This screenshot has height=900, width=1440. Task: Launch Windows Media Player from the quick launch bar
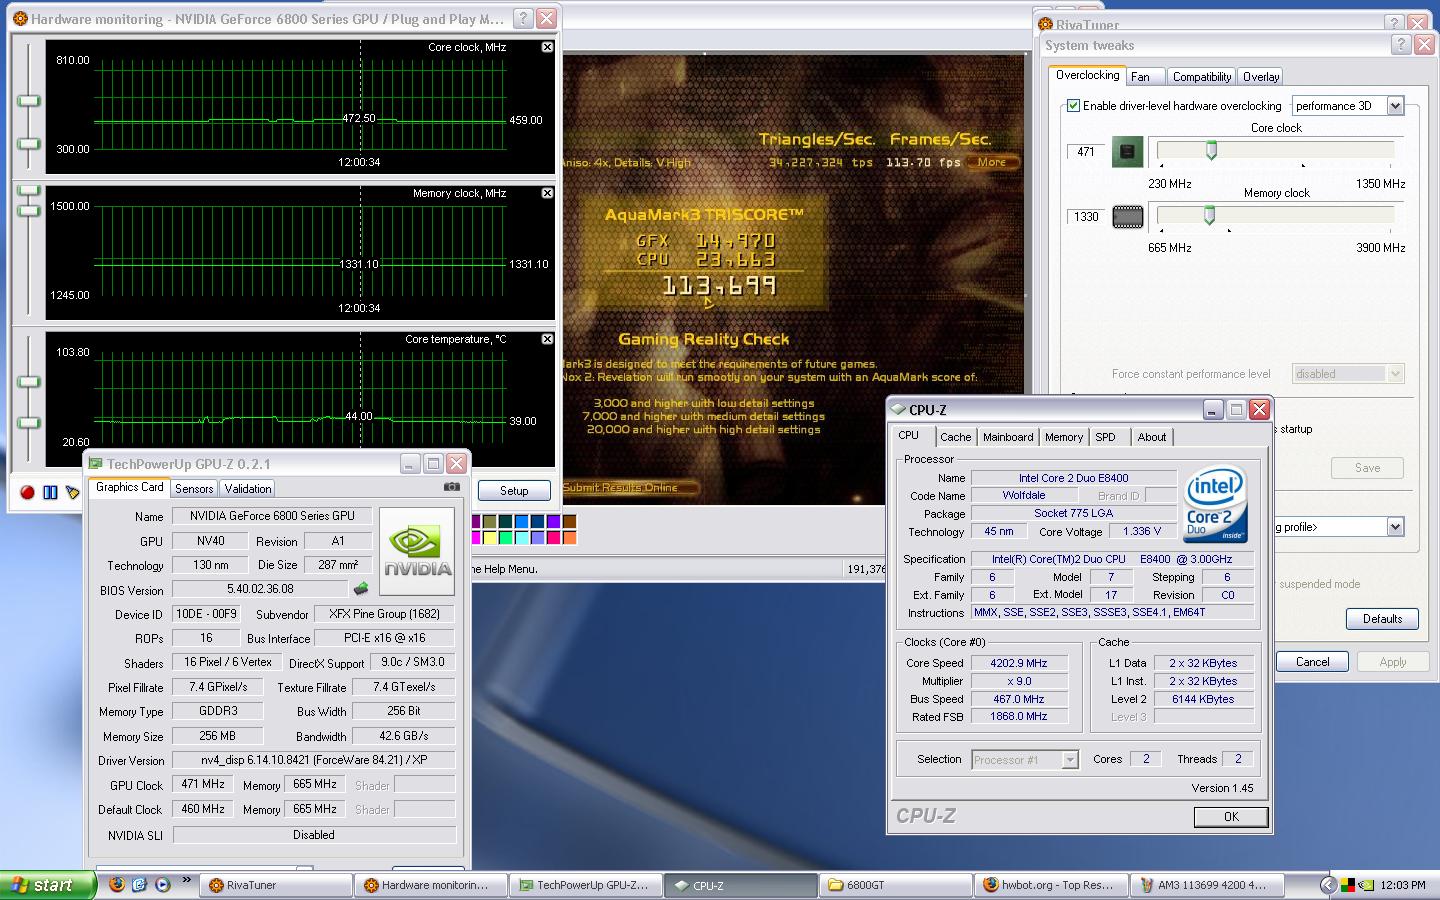click(162, 884)
